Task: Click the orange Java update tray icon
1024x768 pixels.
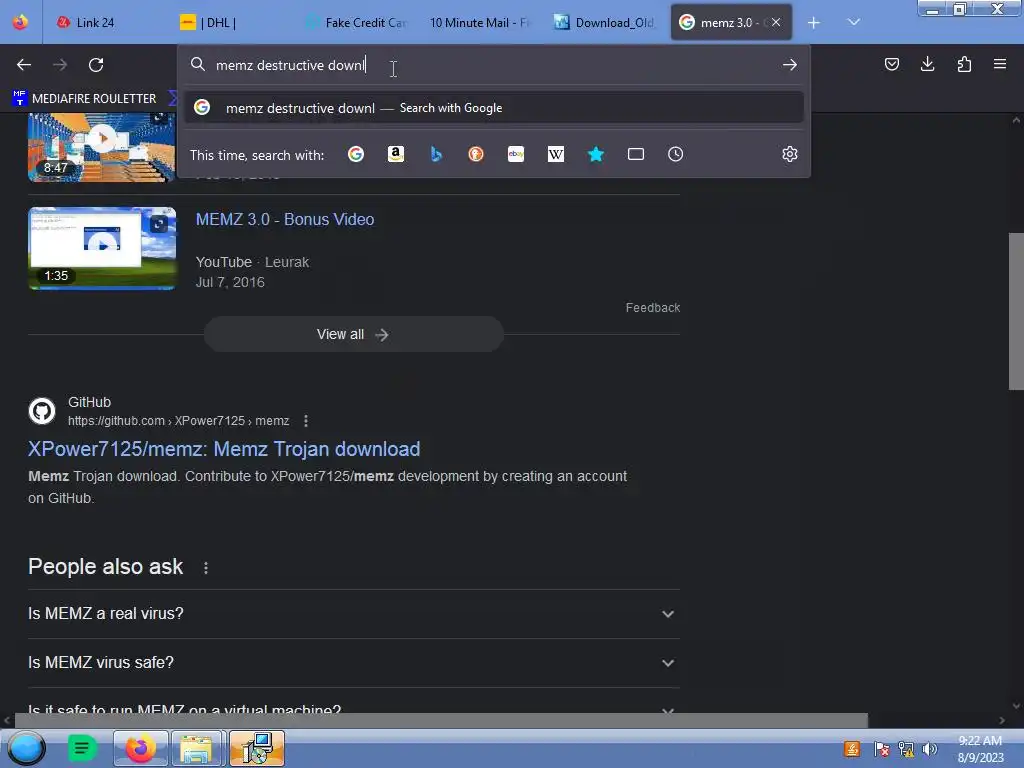Action: coord(852,749)
